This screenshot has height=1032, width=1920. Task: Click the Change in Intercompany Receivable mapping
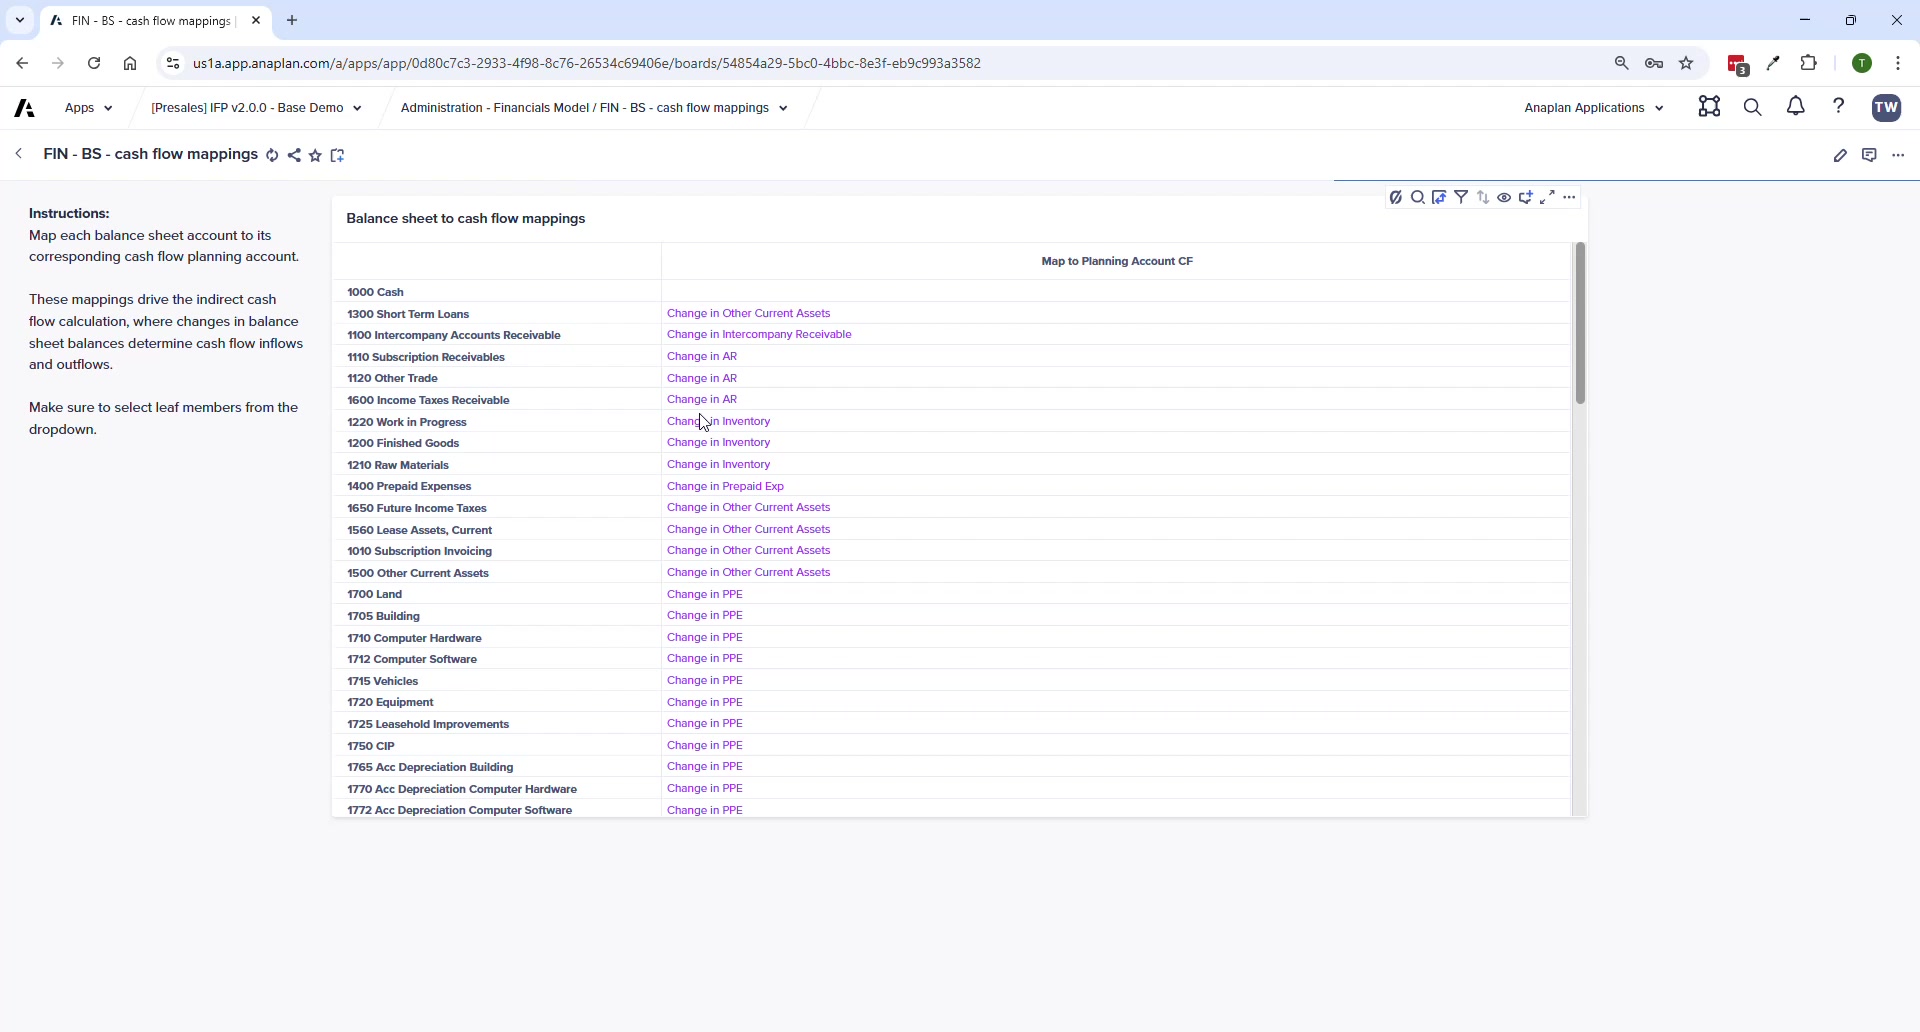point(759,336)
